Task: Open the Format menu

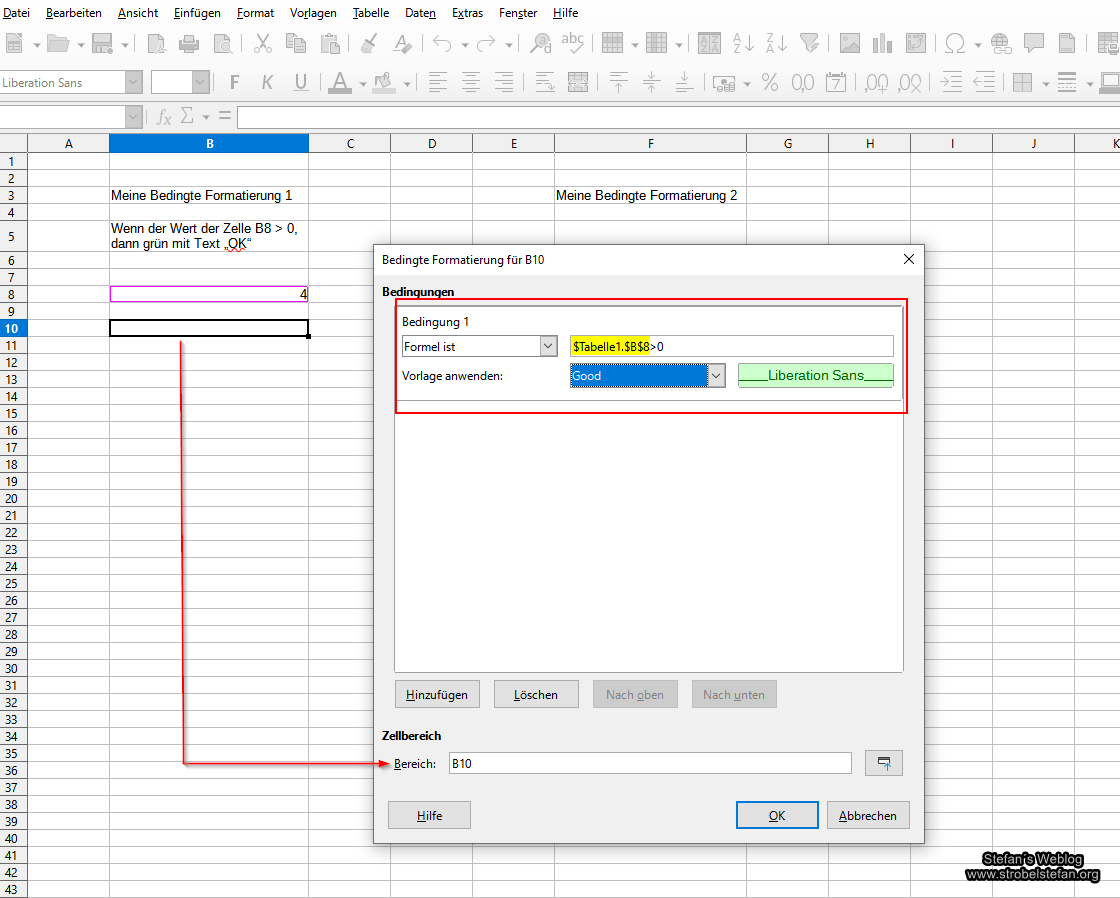Action: point(255,12)
